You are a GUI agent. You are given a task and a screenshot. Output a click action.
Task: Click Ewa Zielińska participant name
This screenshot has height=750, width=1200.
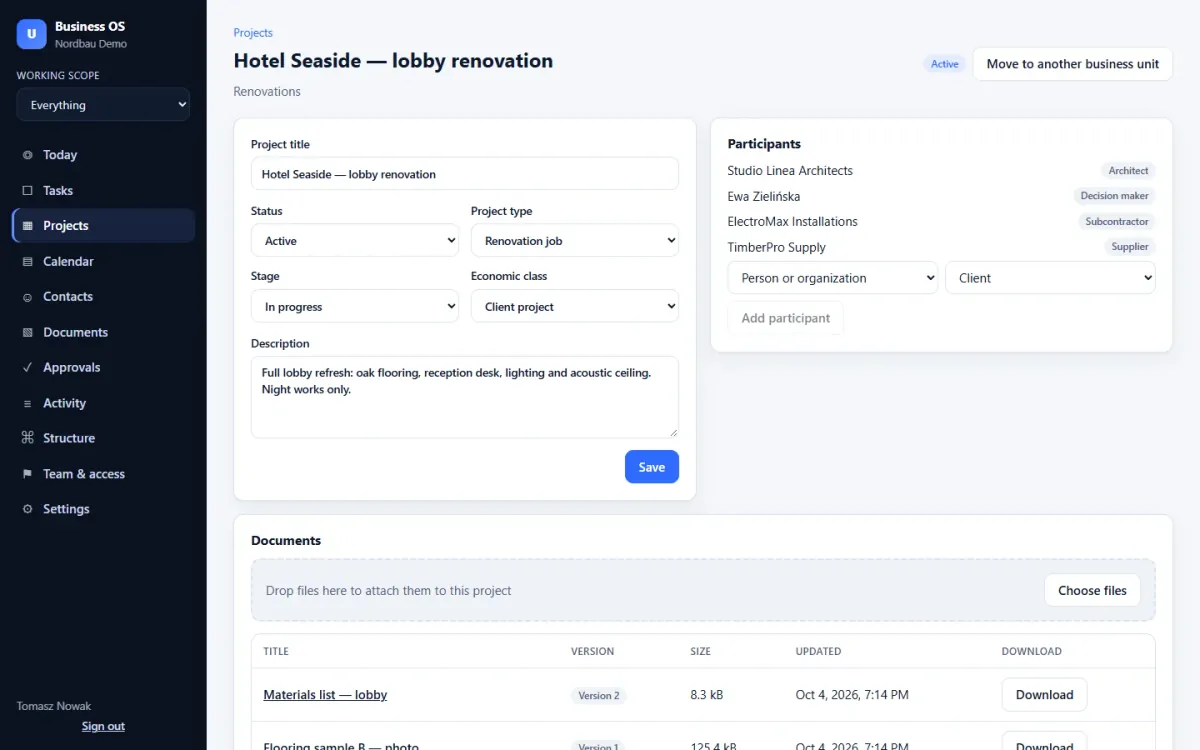[x=764, y=196]
